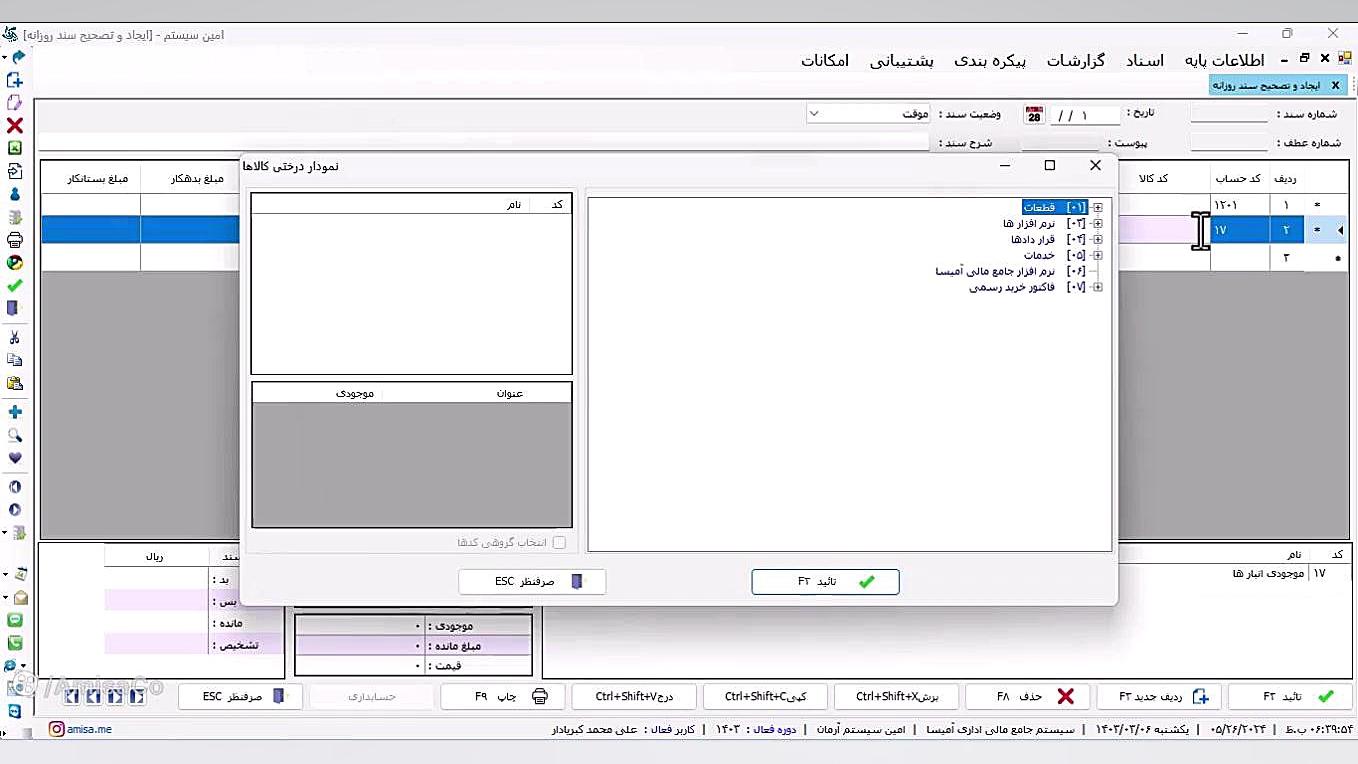Click the magnifier search icon in left sidebar
This screenshot has height=764, width=1358.
pos(14,436)
